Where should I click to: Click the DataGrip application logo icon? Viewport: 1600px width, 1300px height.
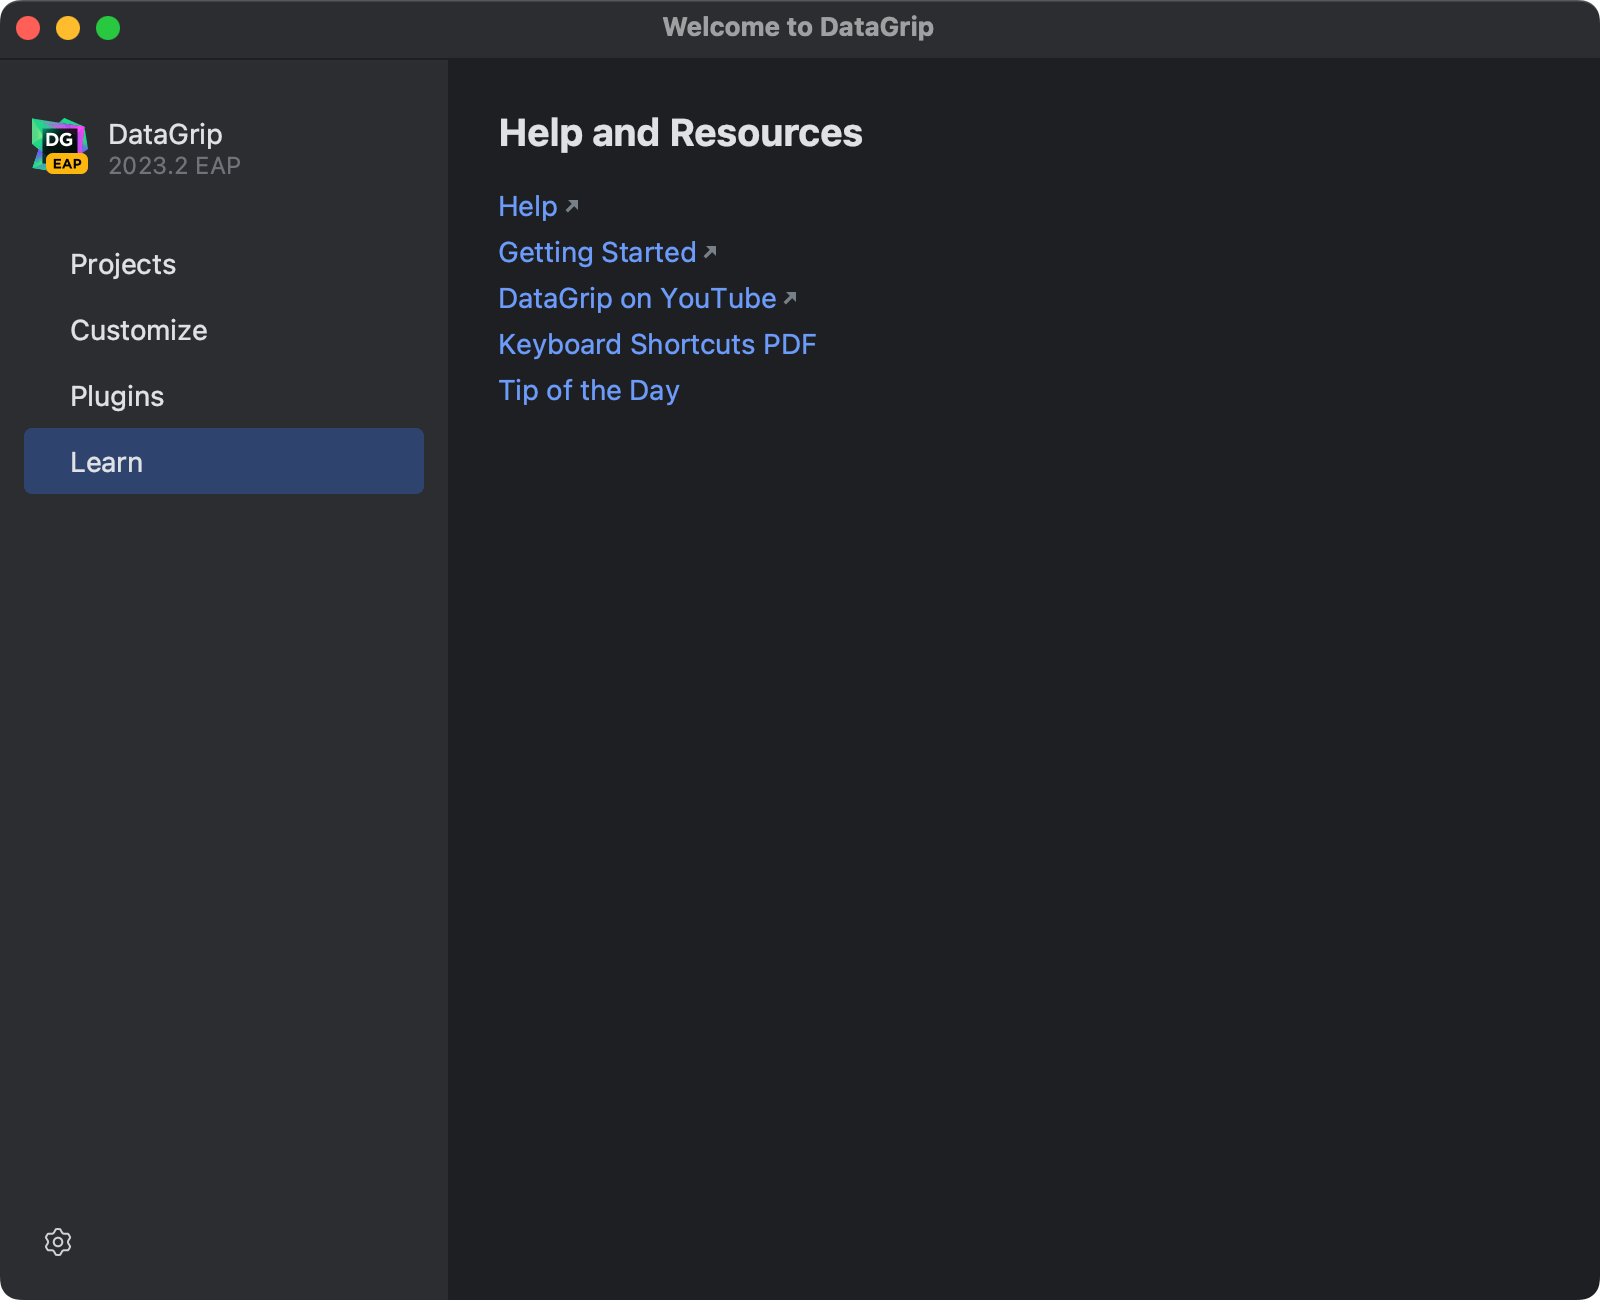[x=57, y=146]
